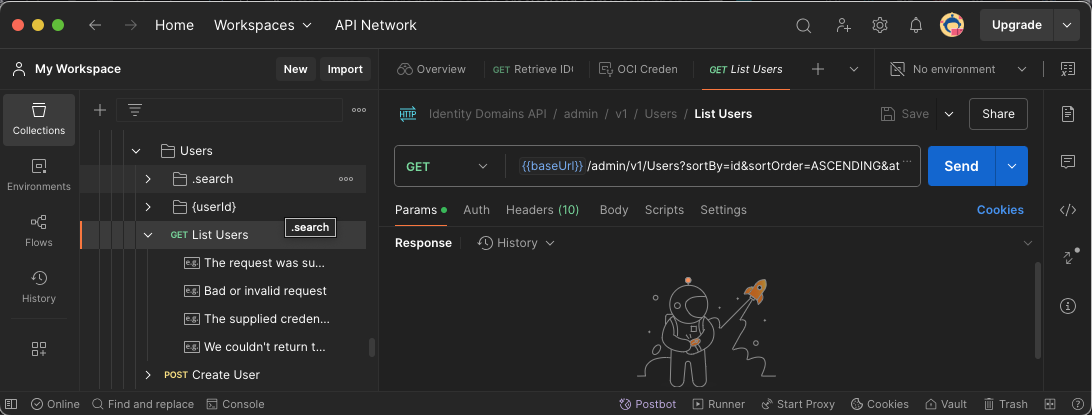The height and width of the screenshot is (415, 1092).
Task: Go forward with the right arrow
Action: tap(130, 25)
